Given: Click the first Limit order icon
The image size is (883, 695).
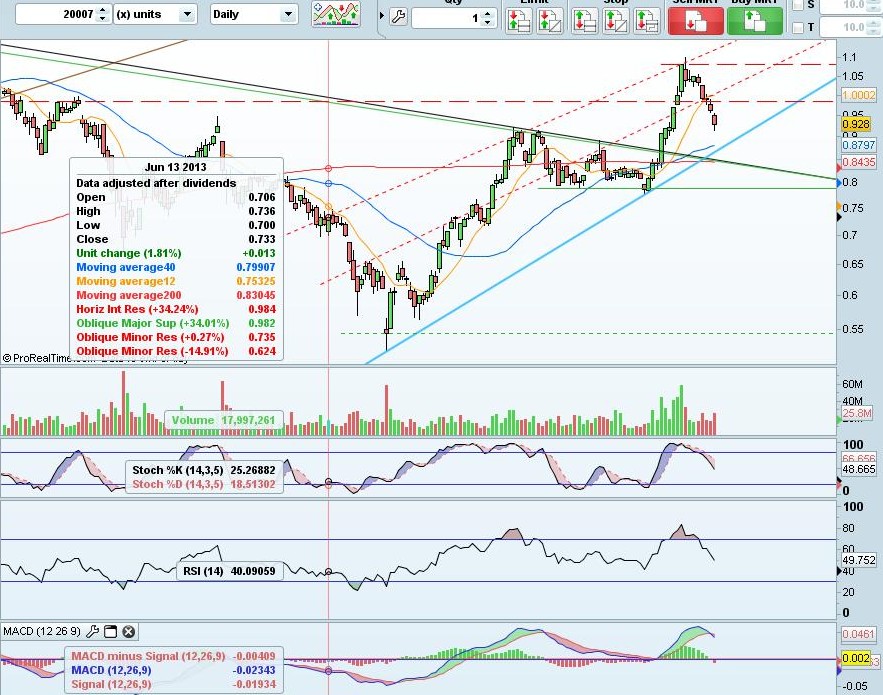Looking at the screenshot, I should (519, 20).
